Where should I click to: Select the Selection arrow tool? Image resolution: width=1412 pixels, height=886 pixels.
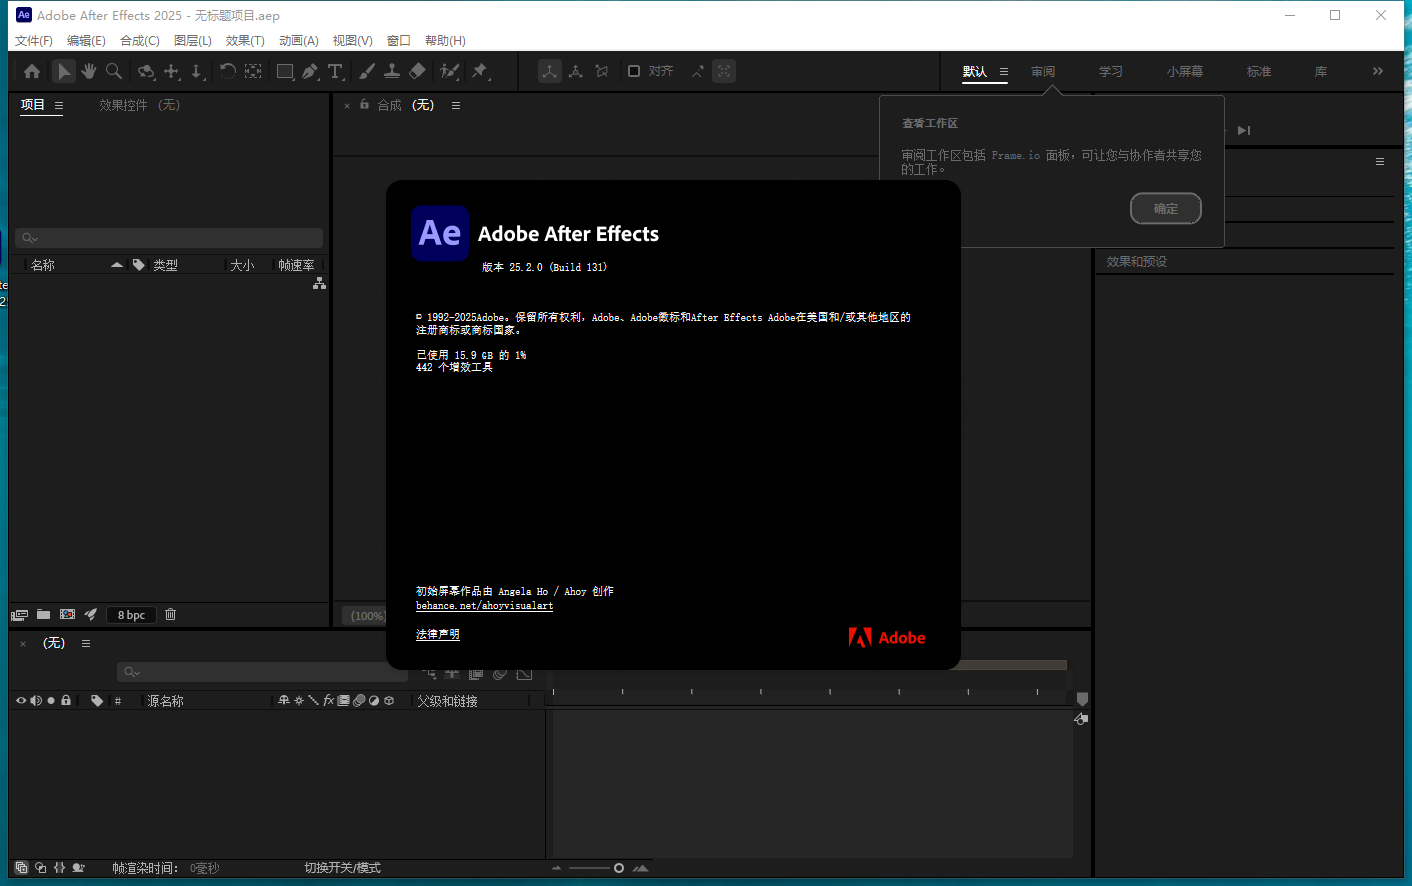click(63, 71)
